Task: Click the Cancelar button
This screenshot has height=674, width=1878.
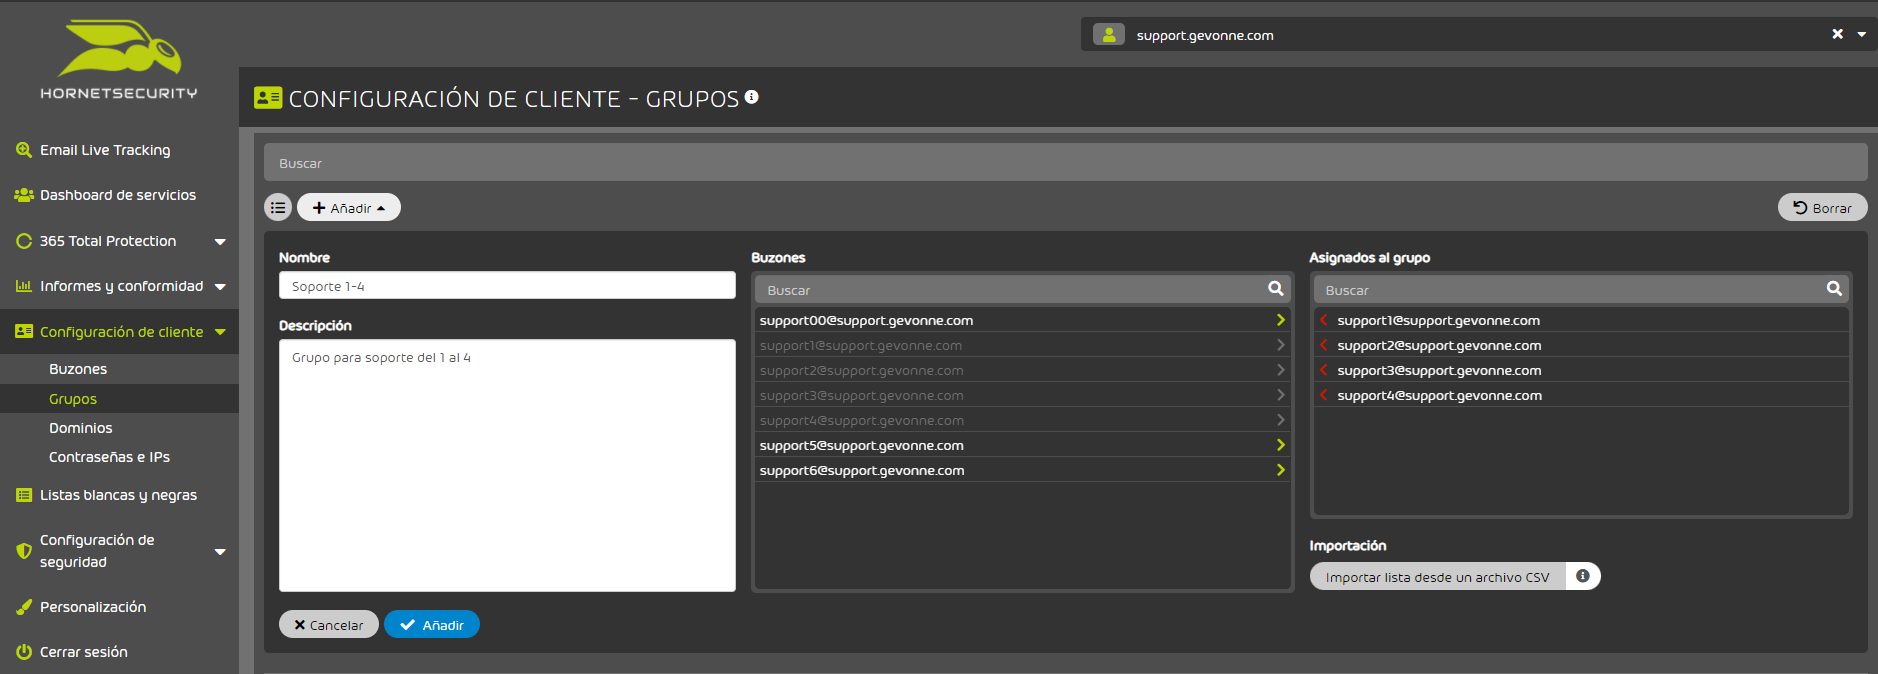Action: click(x=328, y=624)
